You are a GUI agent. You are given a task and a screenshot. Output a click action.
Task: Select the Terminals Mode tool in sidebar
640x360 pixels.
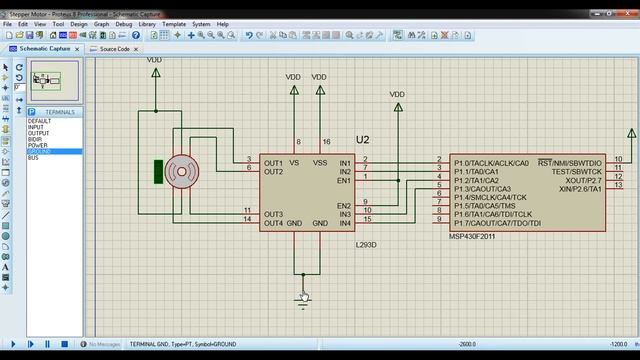[6, 141]
